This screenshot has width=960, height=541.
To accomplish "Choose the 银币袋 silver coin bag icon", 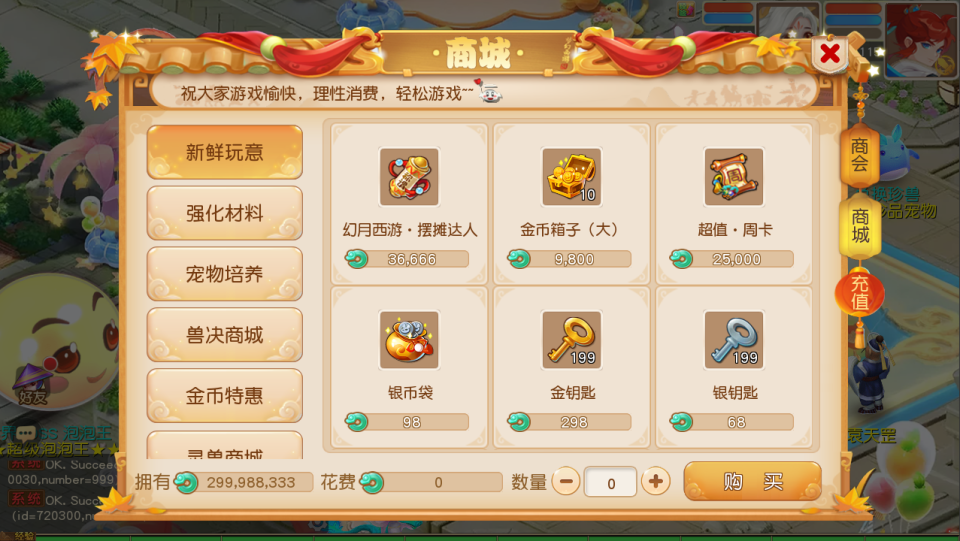I will [409, 340].
